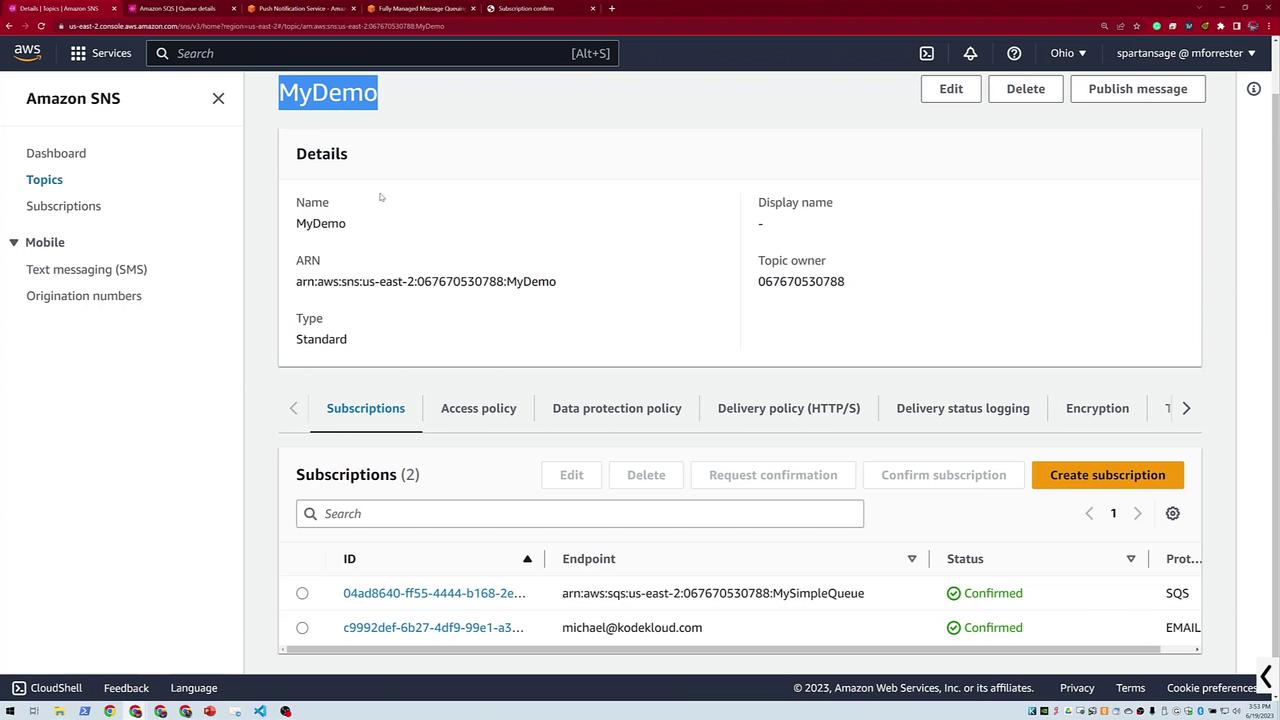The width and height of the screenshot is (1280, 720).
Task: Open the help question mark menu
Action: pyautogui.click(x=1014, y=53)
